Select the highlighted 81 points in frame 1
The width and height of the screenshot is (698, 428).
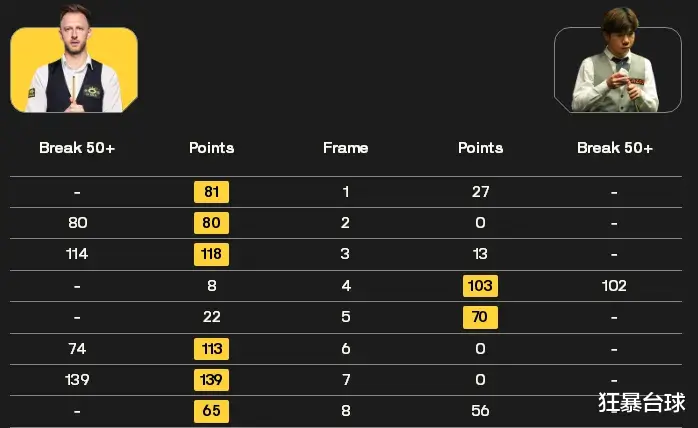(211, 192)
